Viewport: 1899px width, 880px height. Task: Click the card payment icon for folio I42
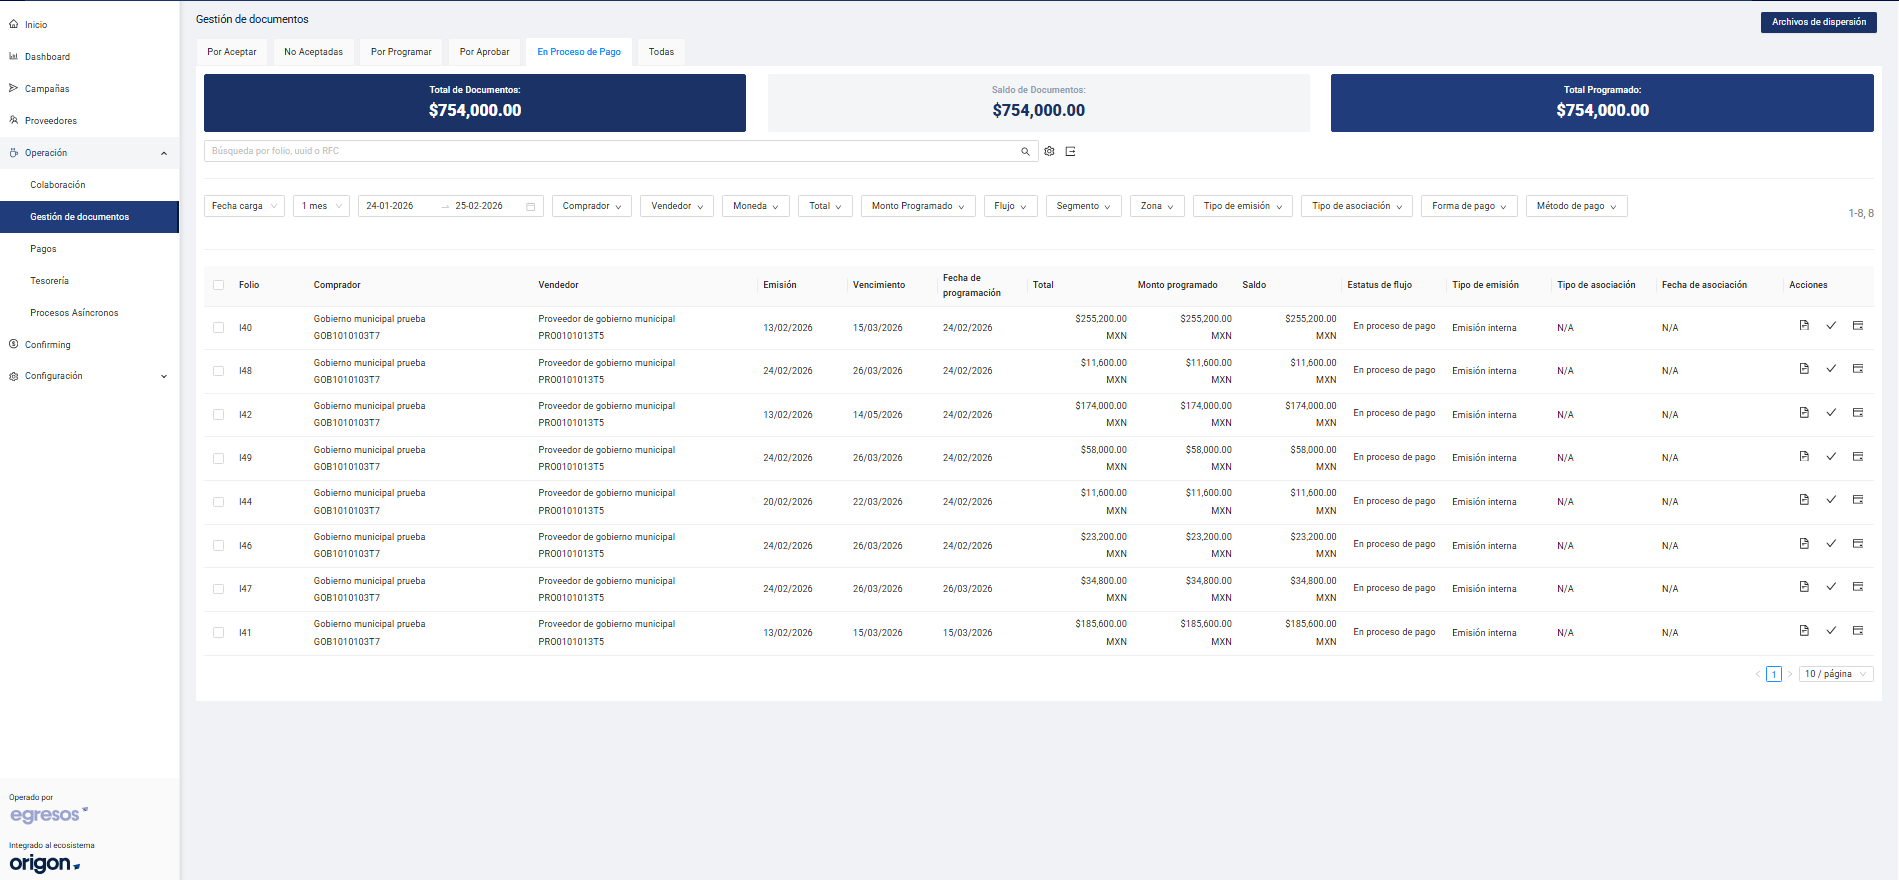pos(1858,413)
